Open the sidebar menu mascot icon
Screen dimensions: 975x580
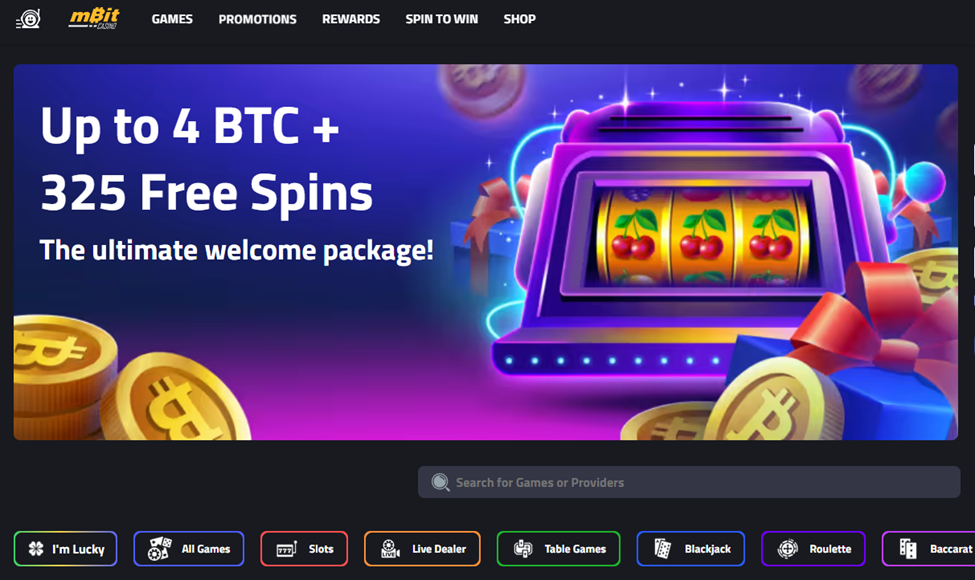(29, 19)
